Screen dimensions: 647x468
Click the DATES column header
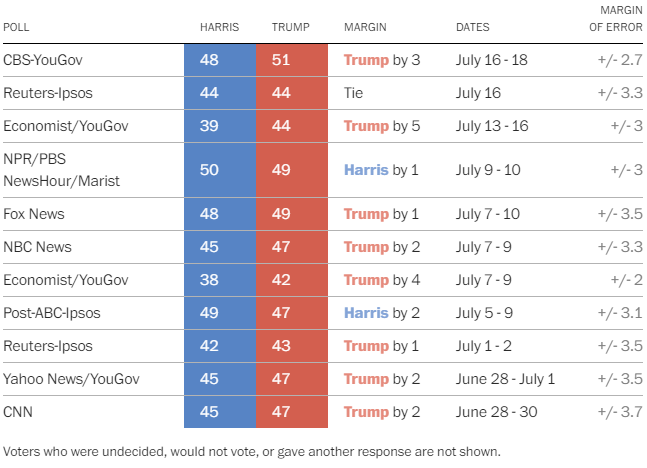click(474, 26)
